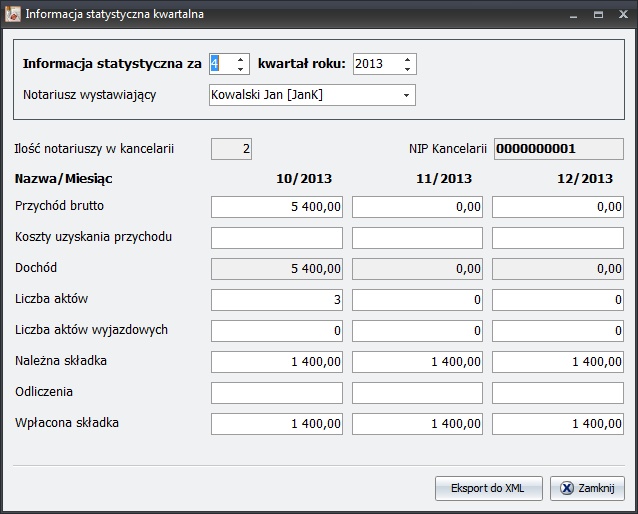638x514 pixels.
Task: Click Przychód brutto field for 12/2013
Action: tap(557, 207)
